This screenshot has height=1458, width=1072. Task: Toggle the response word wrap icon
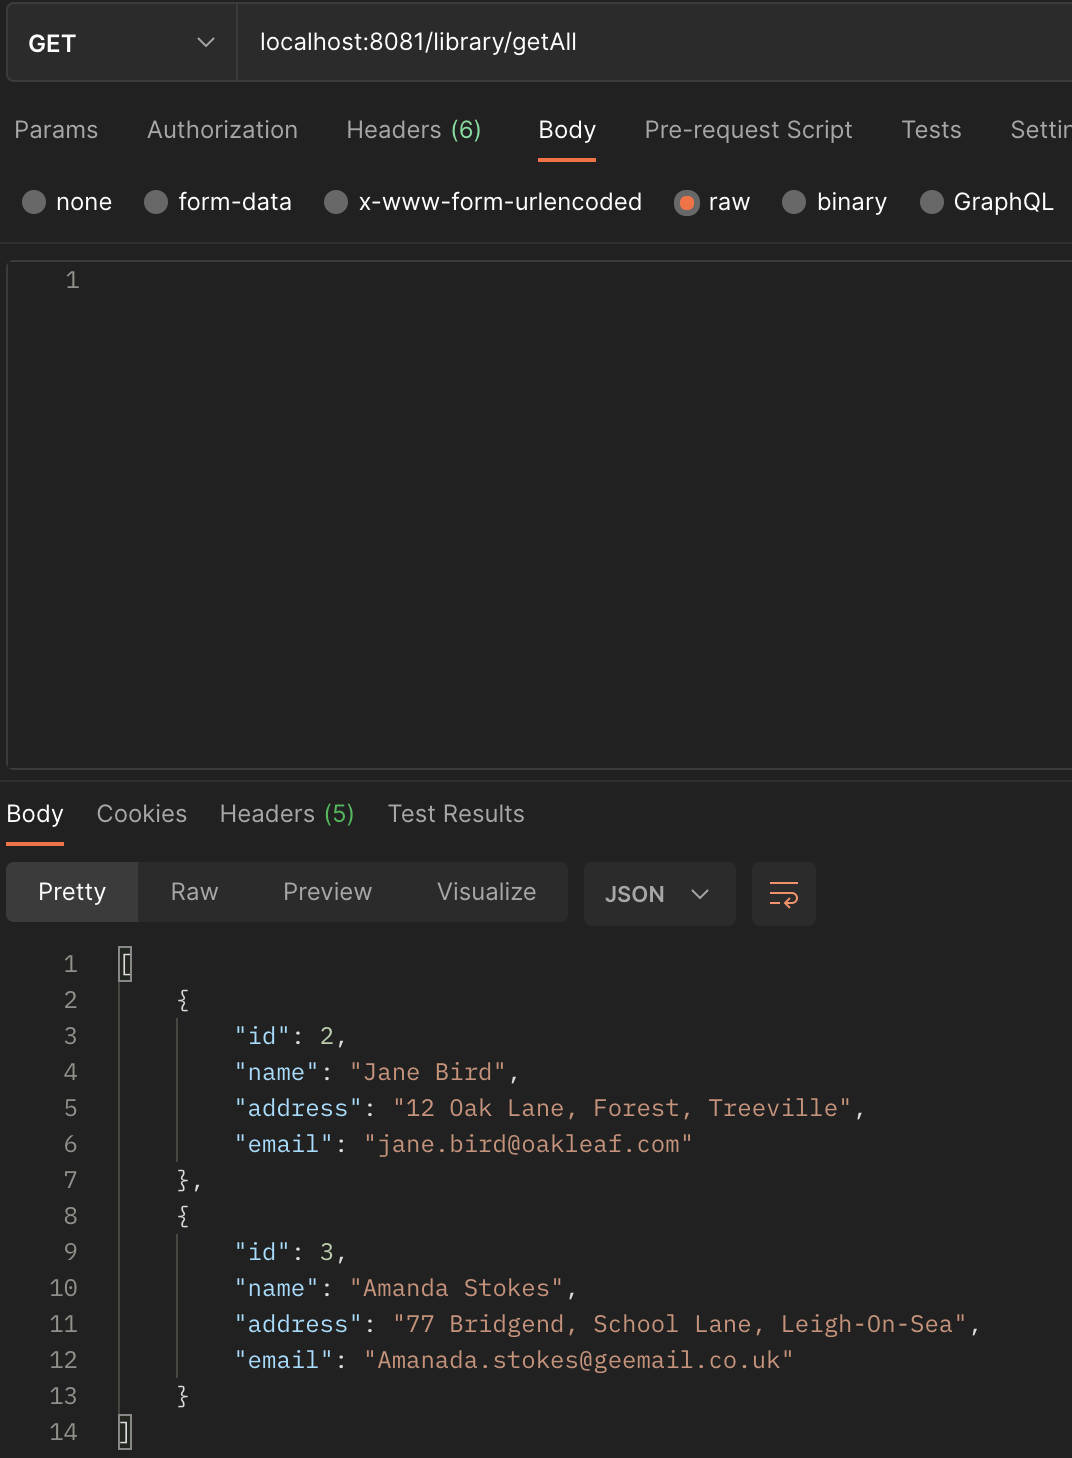pyautogui.click(x=784, y=894)
